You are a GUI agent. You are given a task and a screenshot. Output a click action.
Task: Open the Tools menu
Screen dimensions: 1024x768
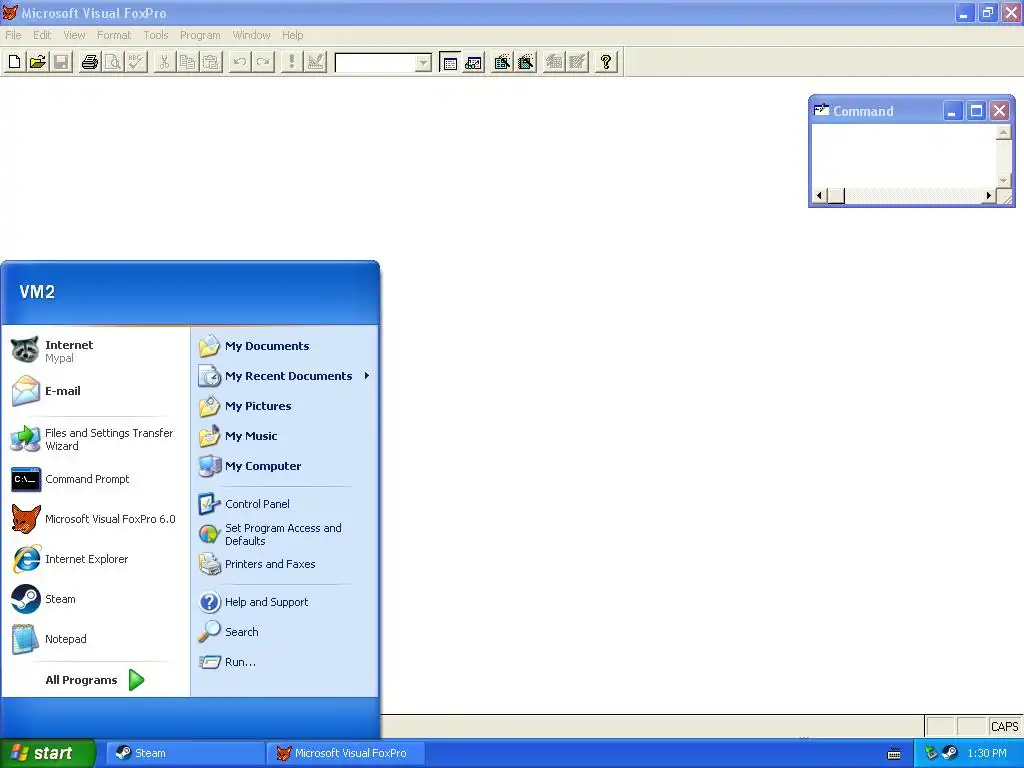(155, 35)
